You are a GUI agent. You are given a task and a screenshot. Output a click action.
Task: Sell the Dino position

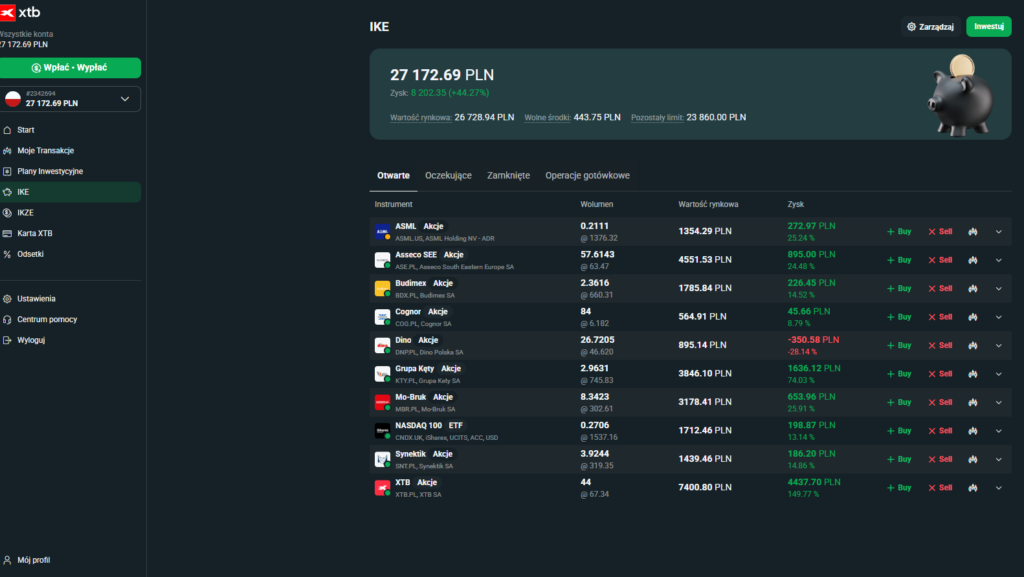point(940,345)
